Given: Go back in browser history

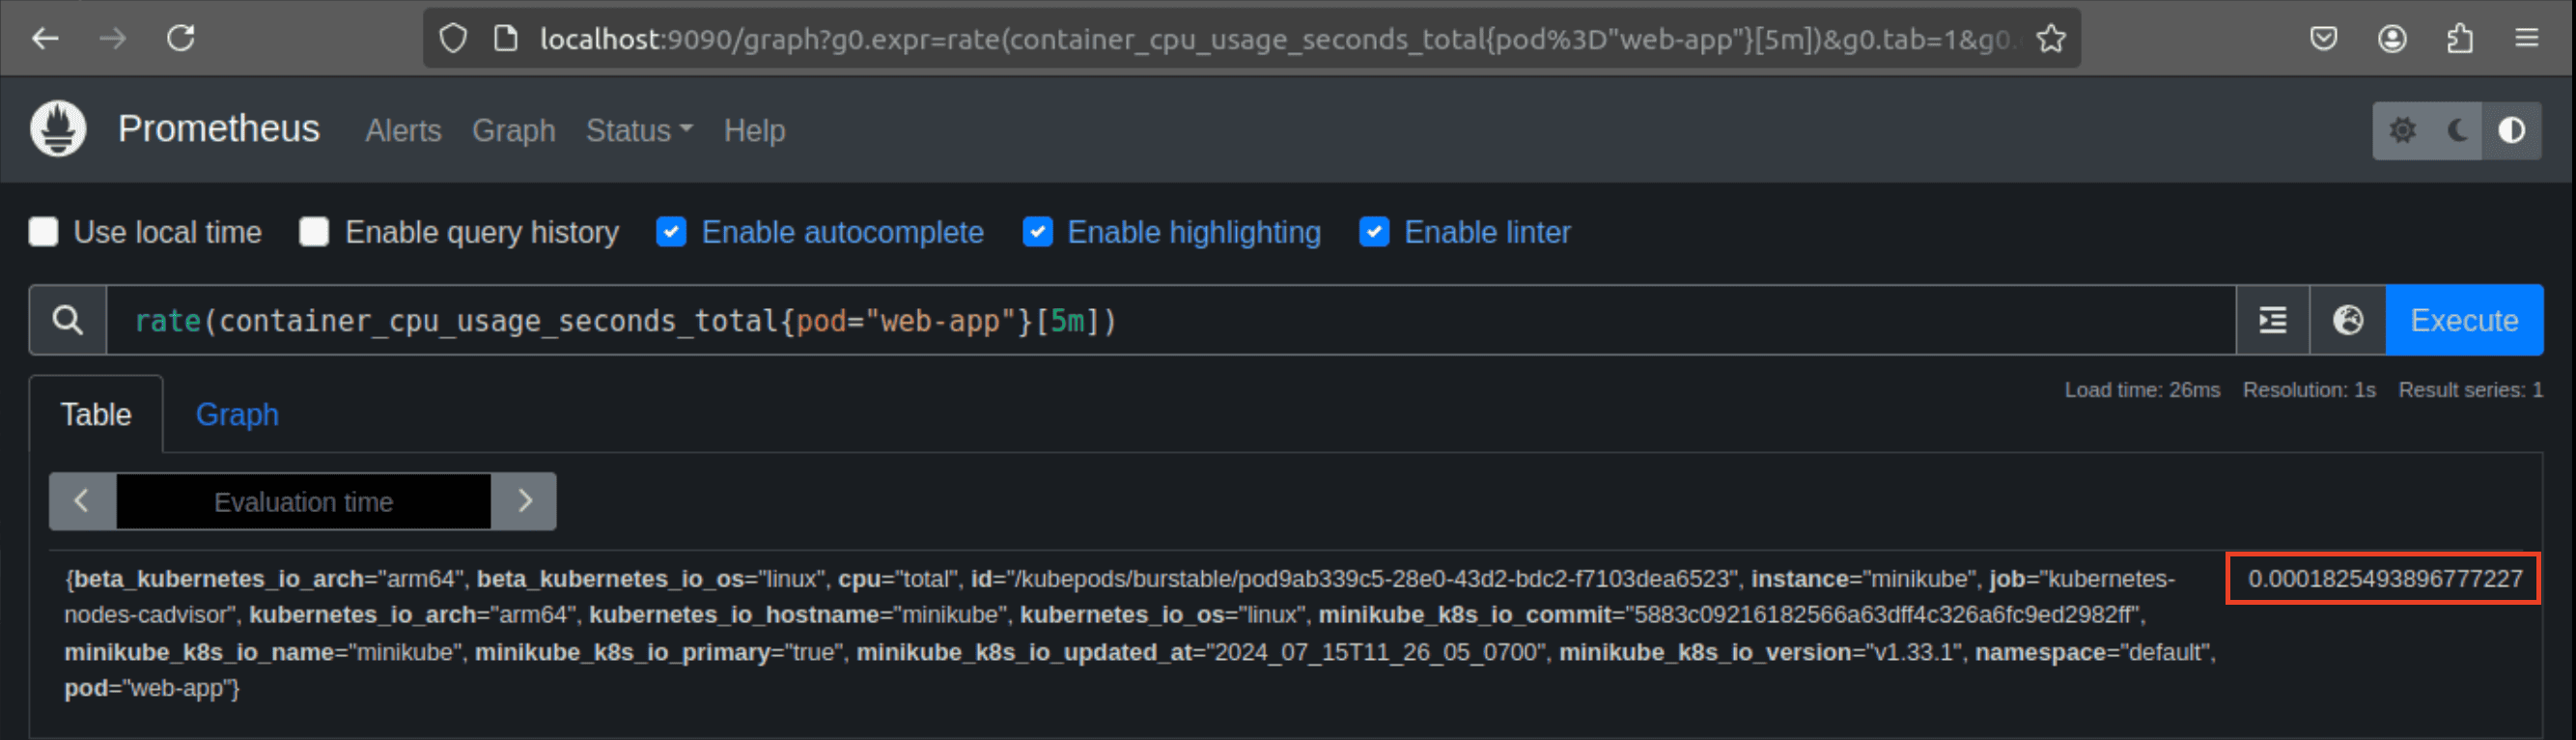Looking at the screenshot, I should click(45, 38).
